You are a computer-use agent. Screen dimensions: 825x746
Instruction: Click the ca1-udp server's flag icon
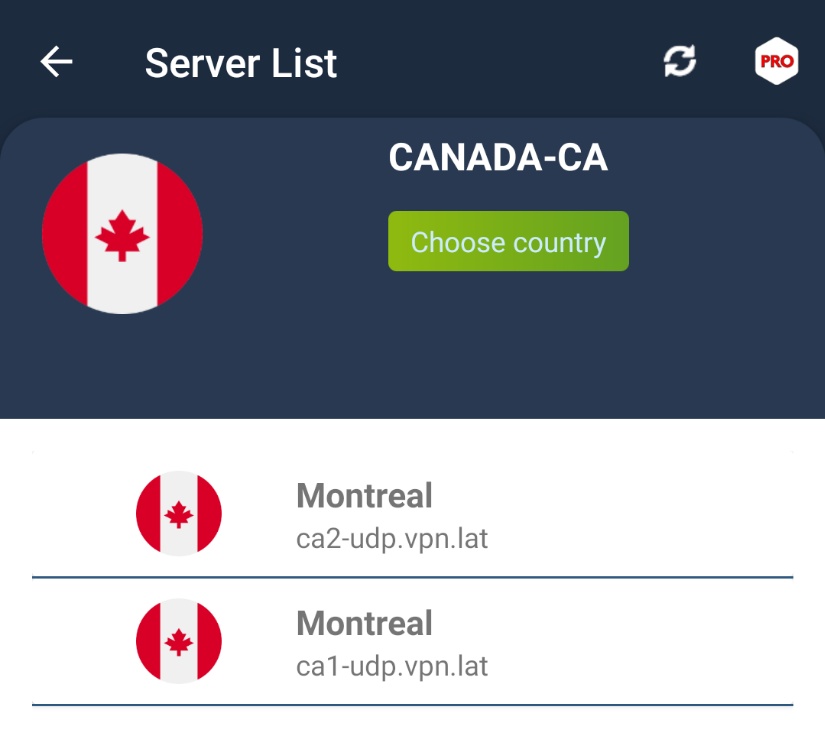[178, 642]
